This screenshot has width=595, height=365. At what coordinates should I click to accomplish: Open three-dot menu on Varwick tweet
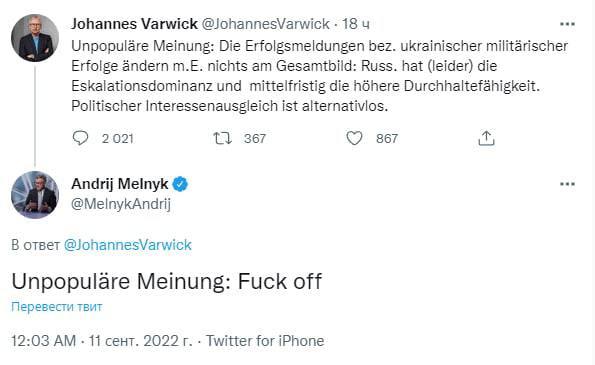click(567, 24)
